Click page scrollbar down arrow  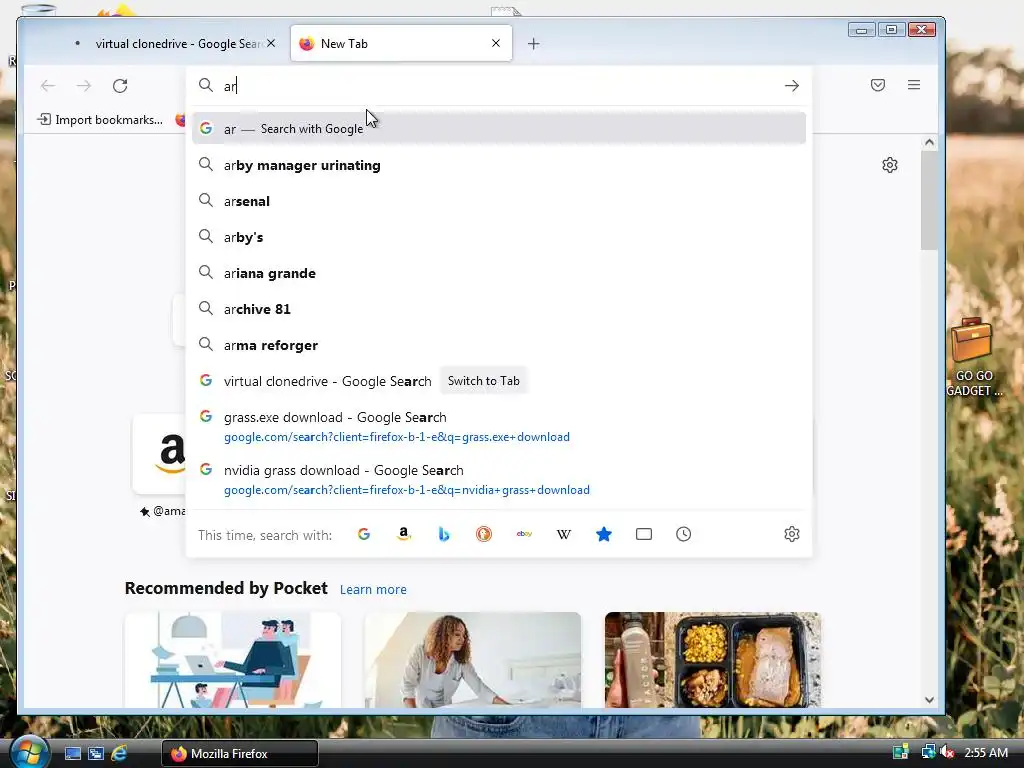(x=929, y=700)
